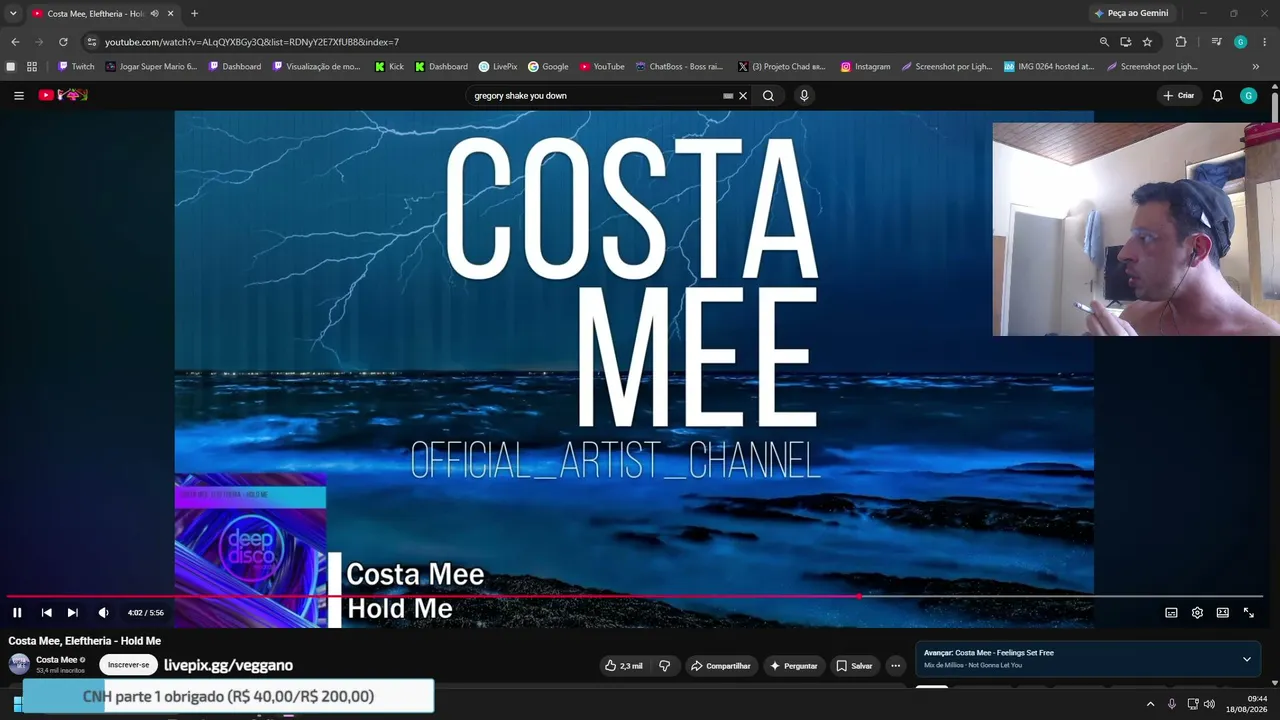The height and width of the screenshot is (720, 1280).
Task: Open the Compartilhar share dialog
Action: [x=720, y=666]
